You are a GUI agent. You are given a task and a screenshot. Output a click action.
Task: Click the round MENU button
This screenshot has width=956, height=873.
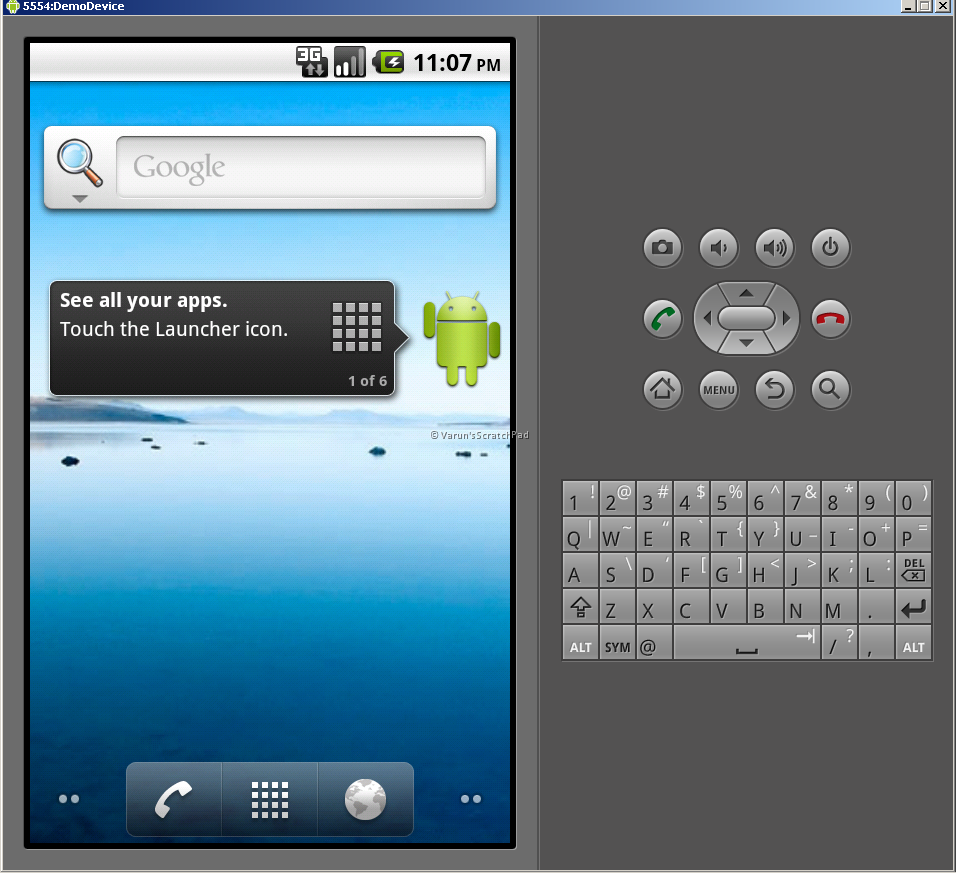pos(718,389)
